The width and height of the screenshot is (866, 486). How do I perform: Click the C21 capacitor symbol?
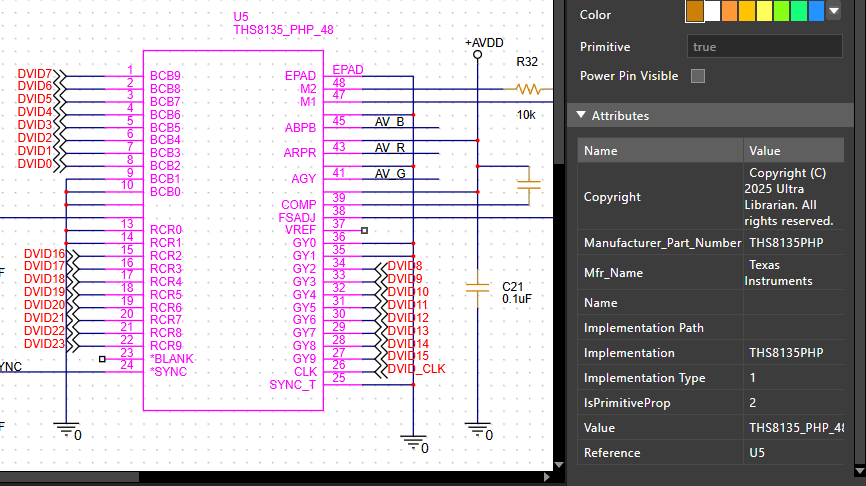coord(478,288)
